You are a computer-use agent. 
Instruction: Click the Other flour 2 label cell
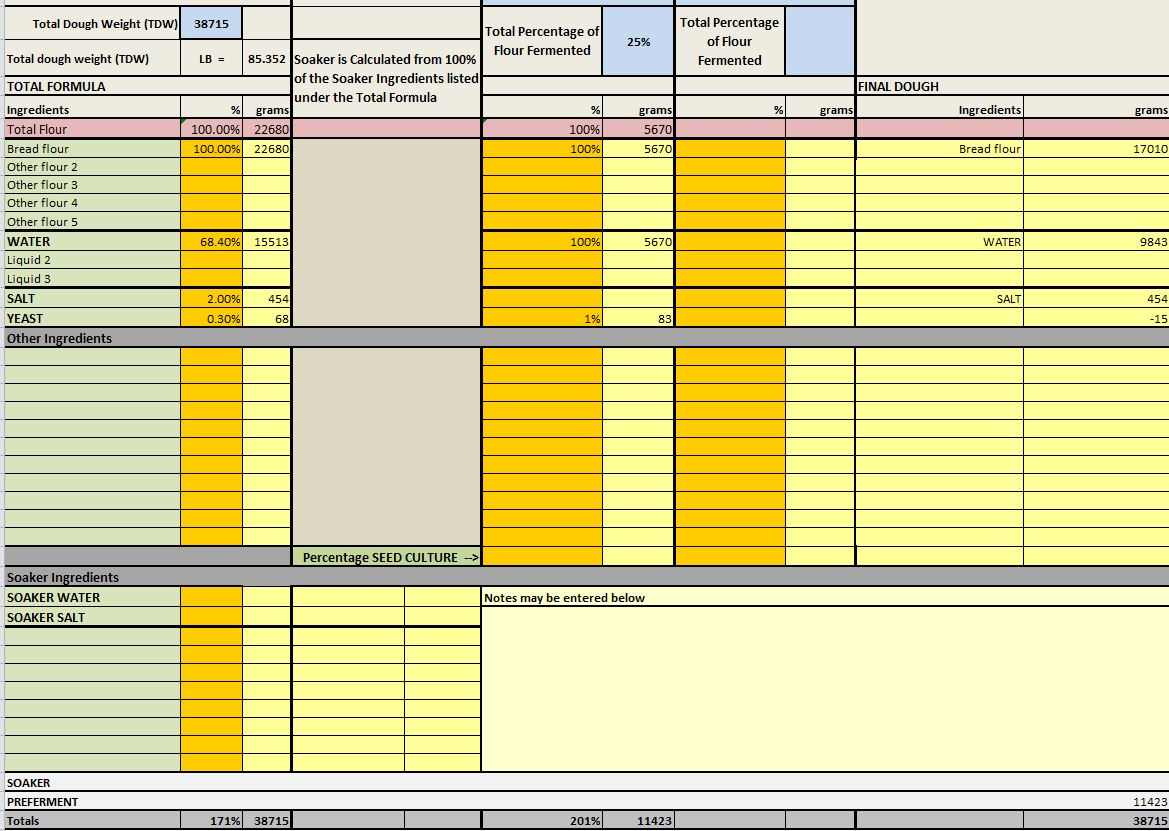92,167
